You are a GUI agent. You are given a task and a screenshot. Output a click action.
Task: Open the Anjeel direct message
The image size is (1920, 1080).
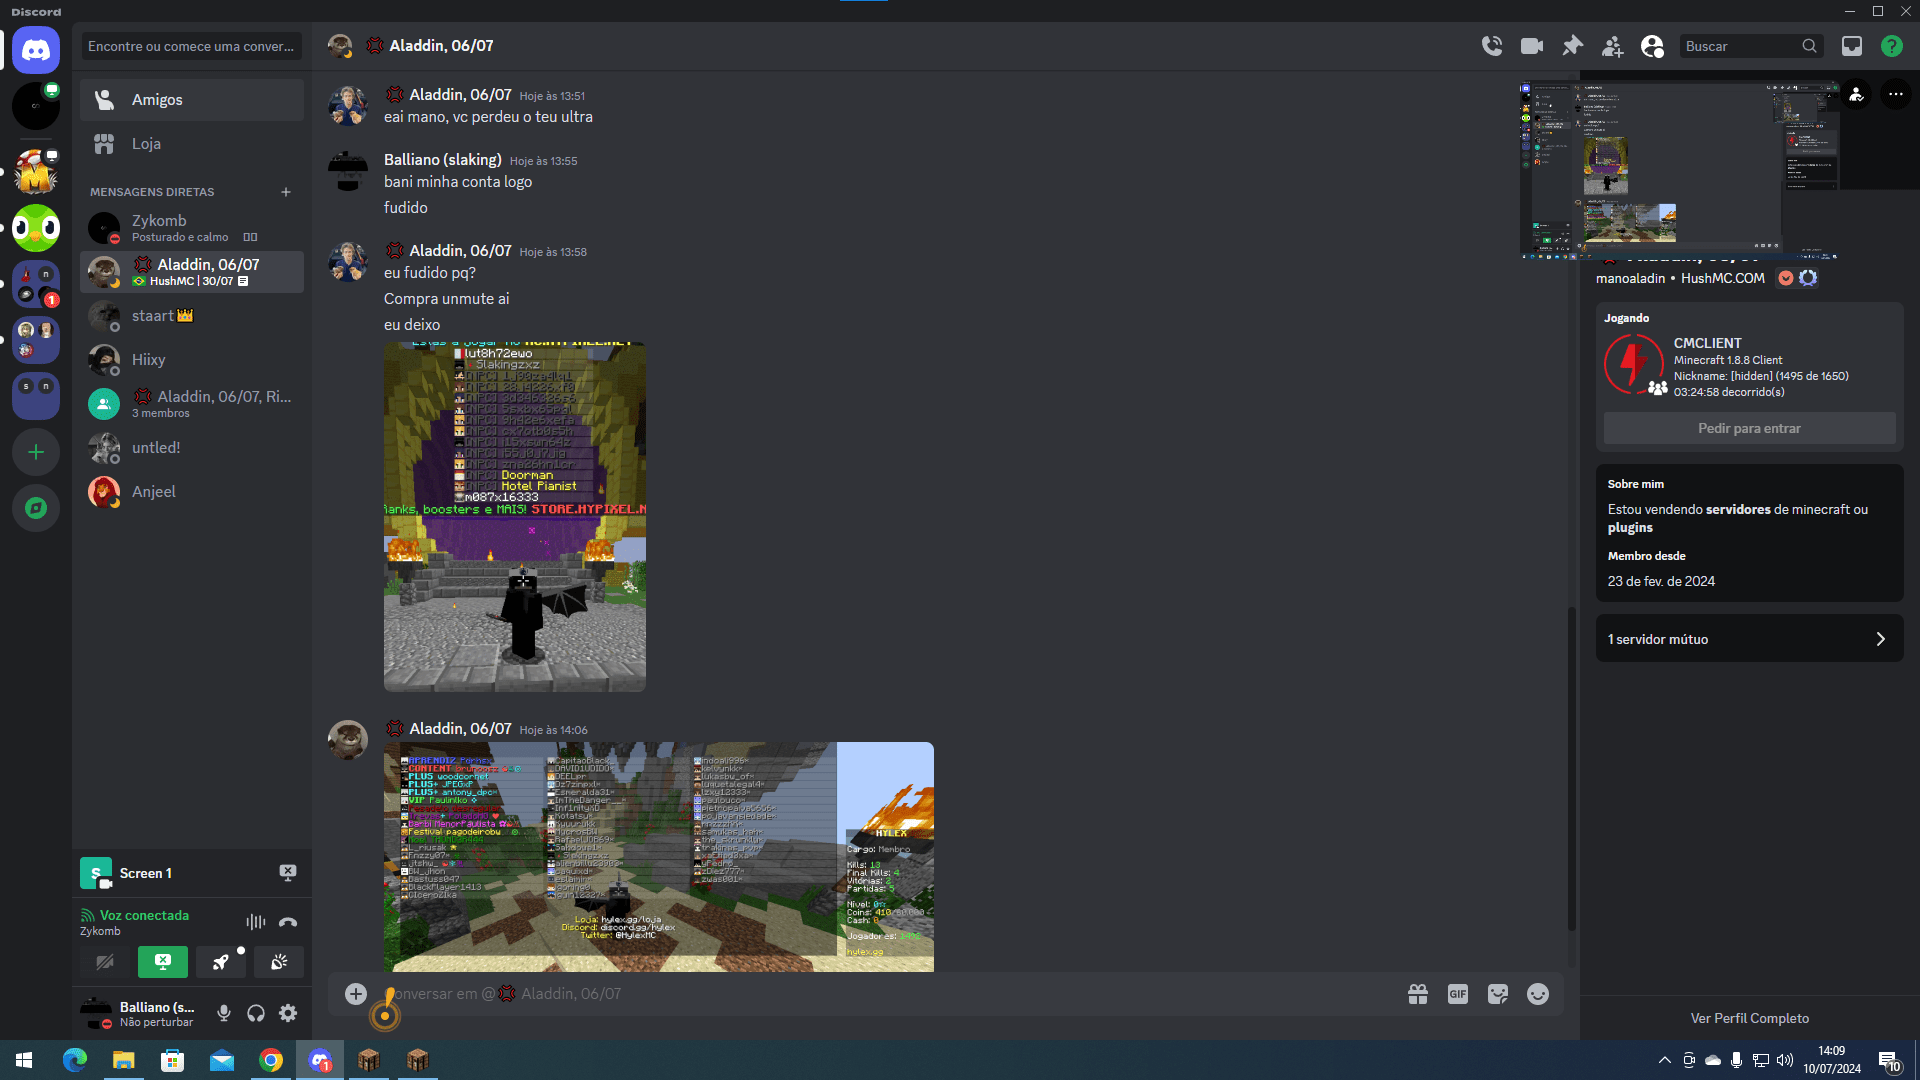(x=192, y=492)
